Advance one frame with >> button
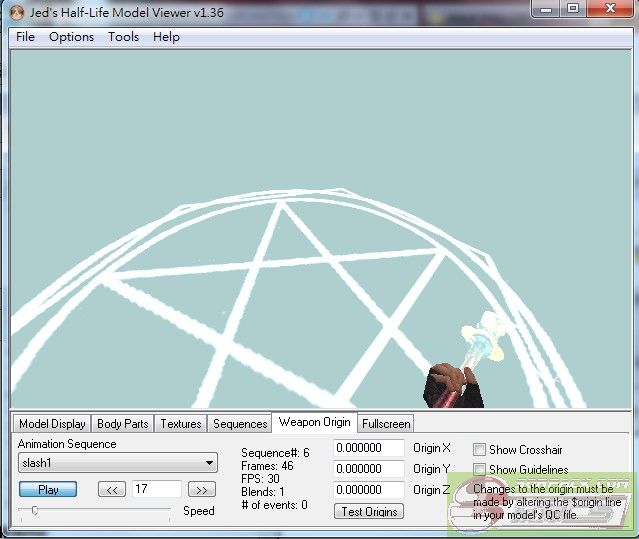This screenshot has width=639, height=539. pos(201,489)
